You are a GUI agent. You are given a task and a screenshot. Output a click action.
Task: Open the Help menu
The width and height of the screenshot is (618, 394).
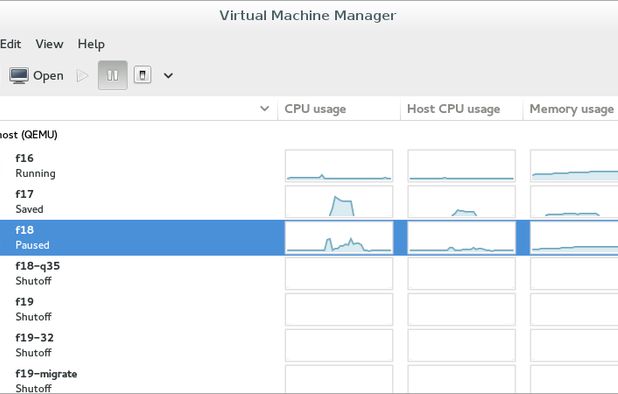click(x=91, y=44)
